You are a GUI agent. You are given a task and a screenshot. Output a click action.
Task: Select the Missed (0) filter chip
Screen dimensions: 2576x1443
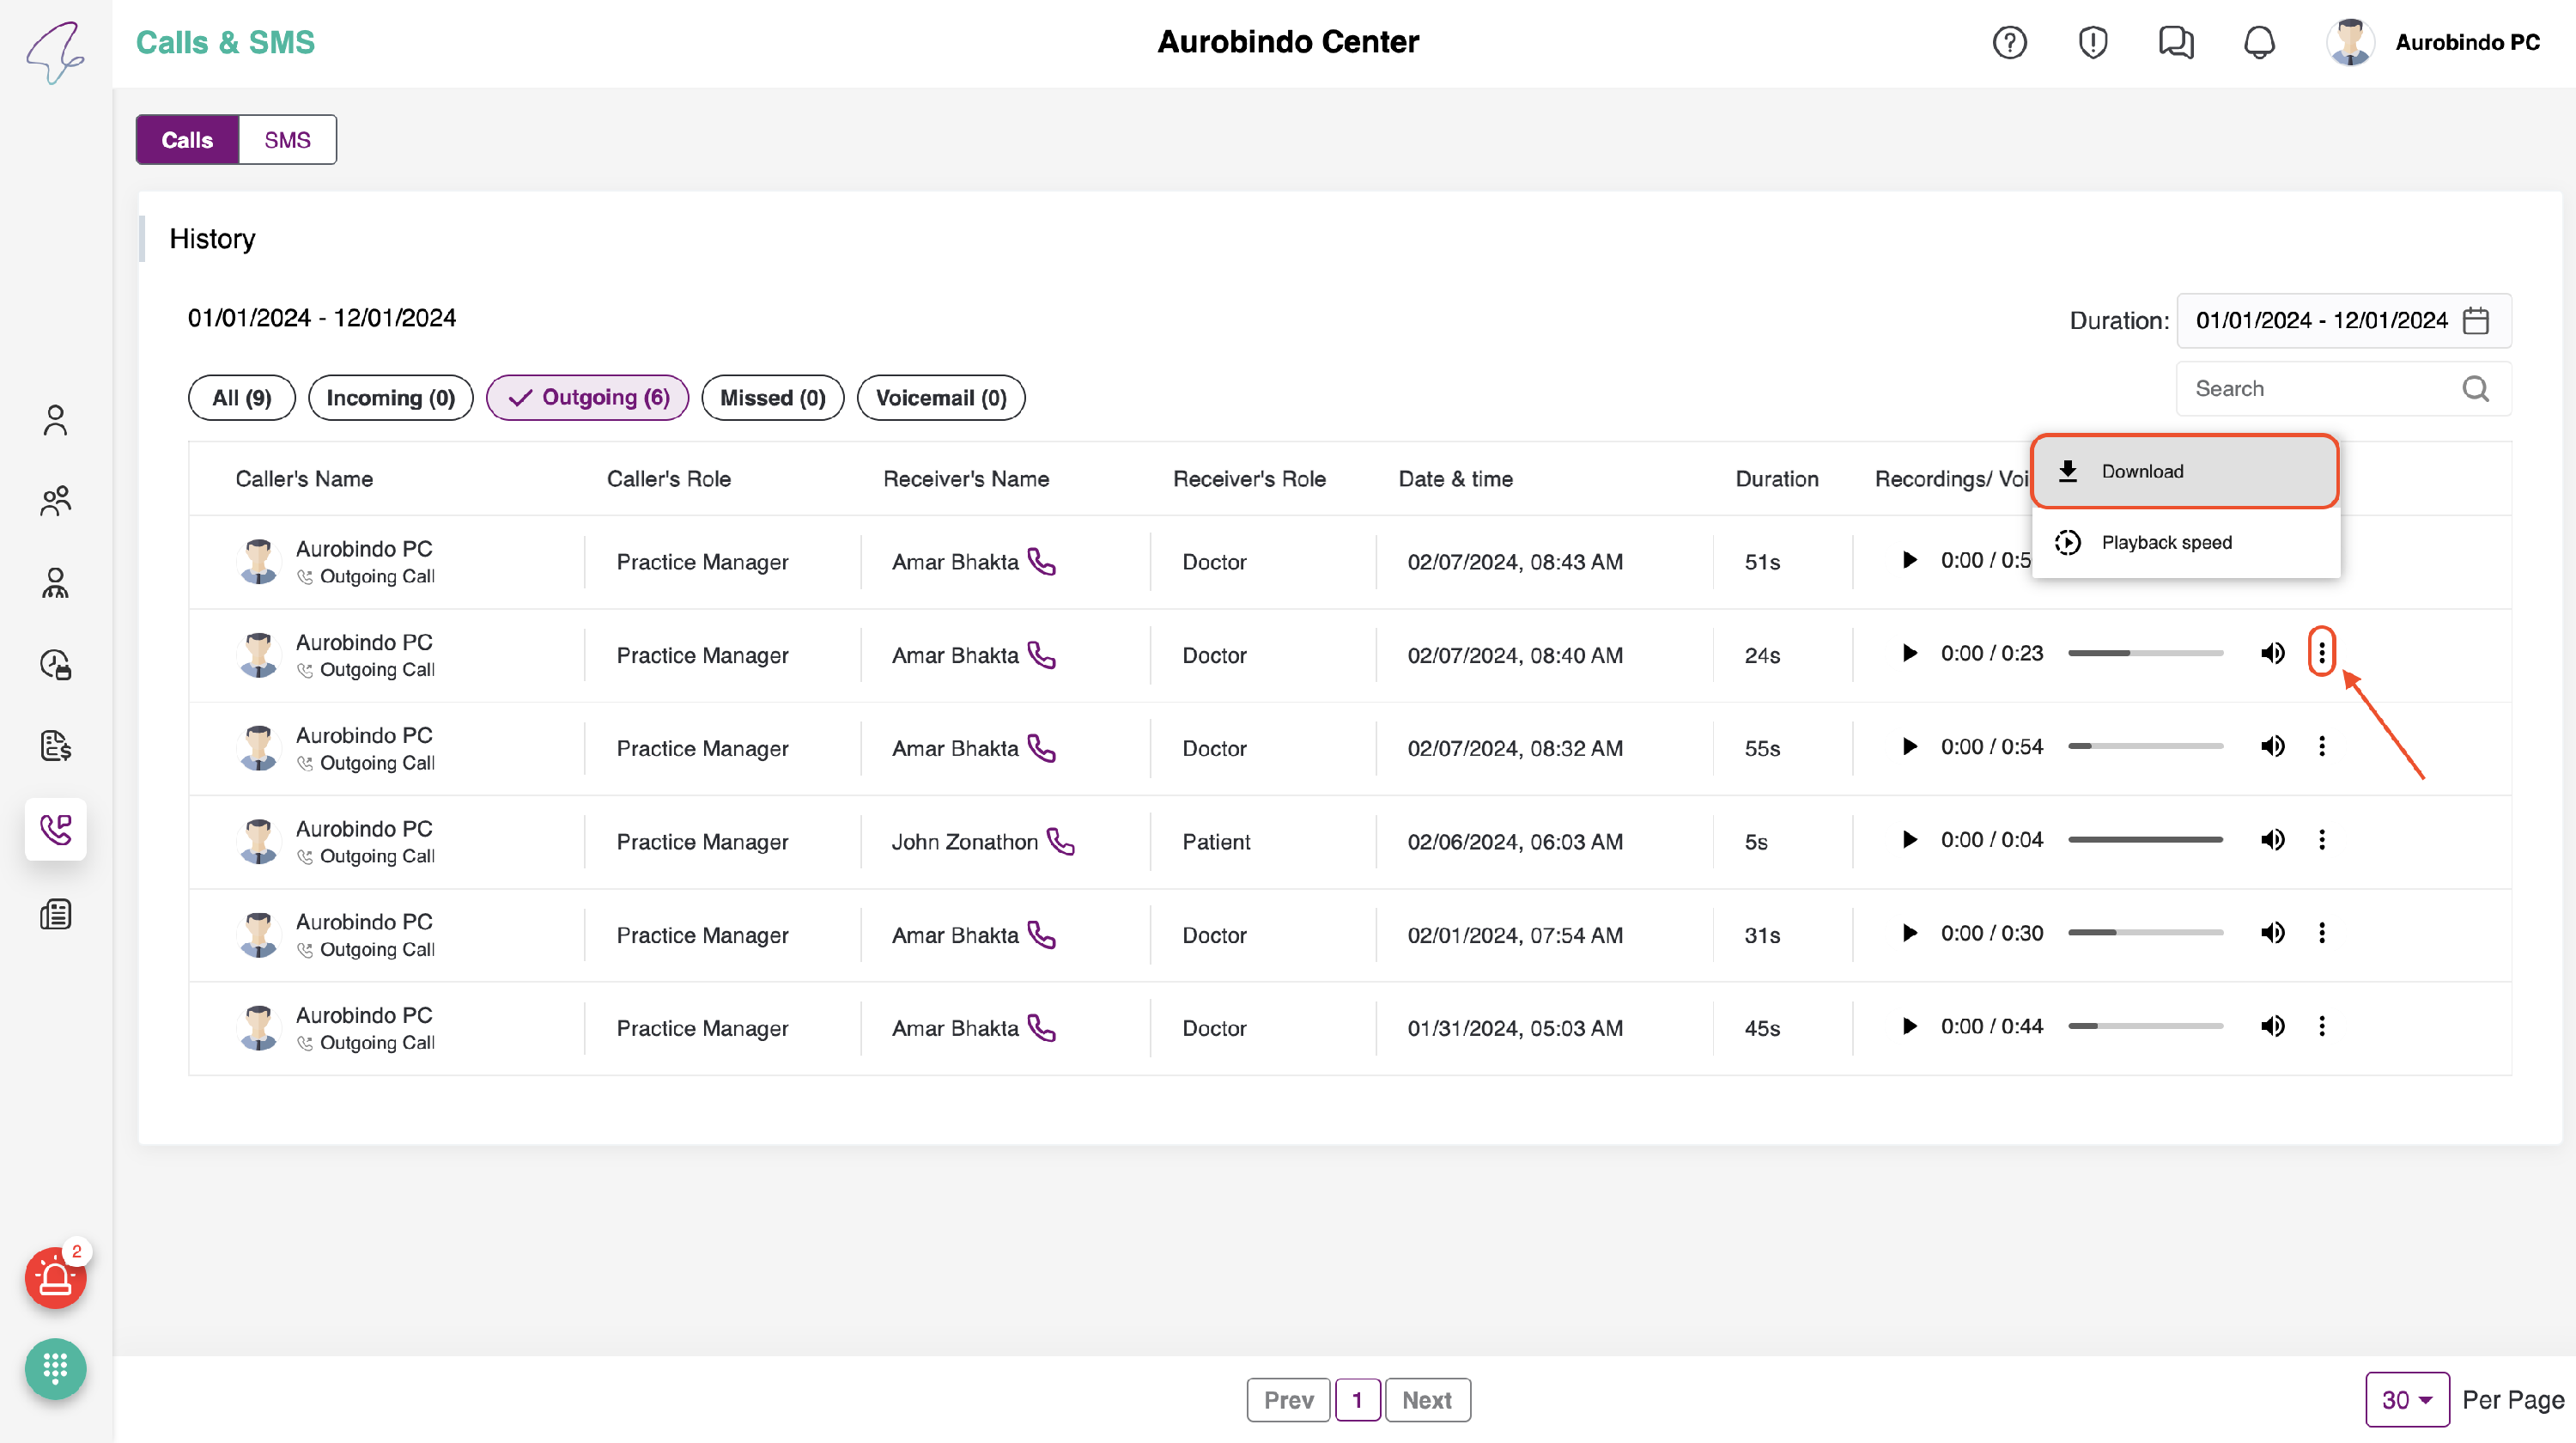772,398
